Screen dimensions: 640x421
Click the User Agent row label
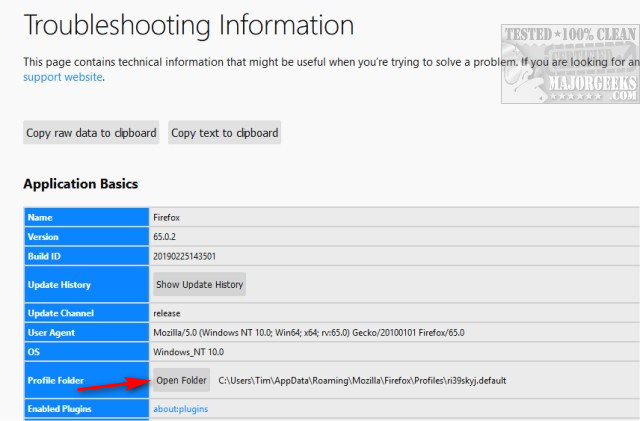87,332
